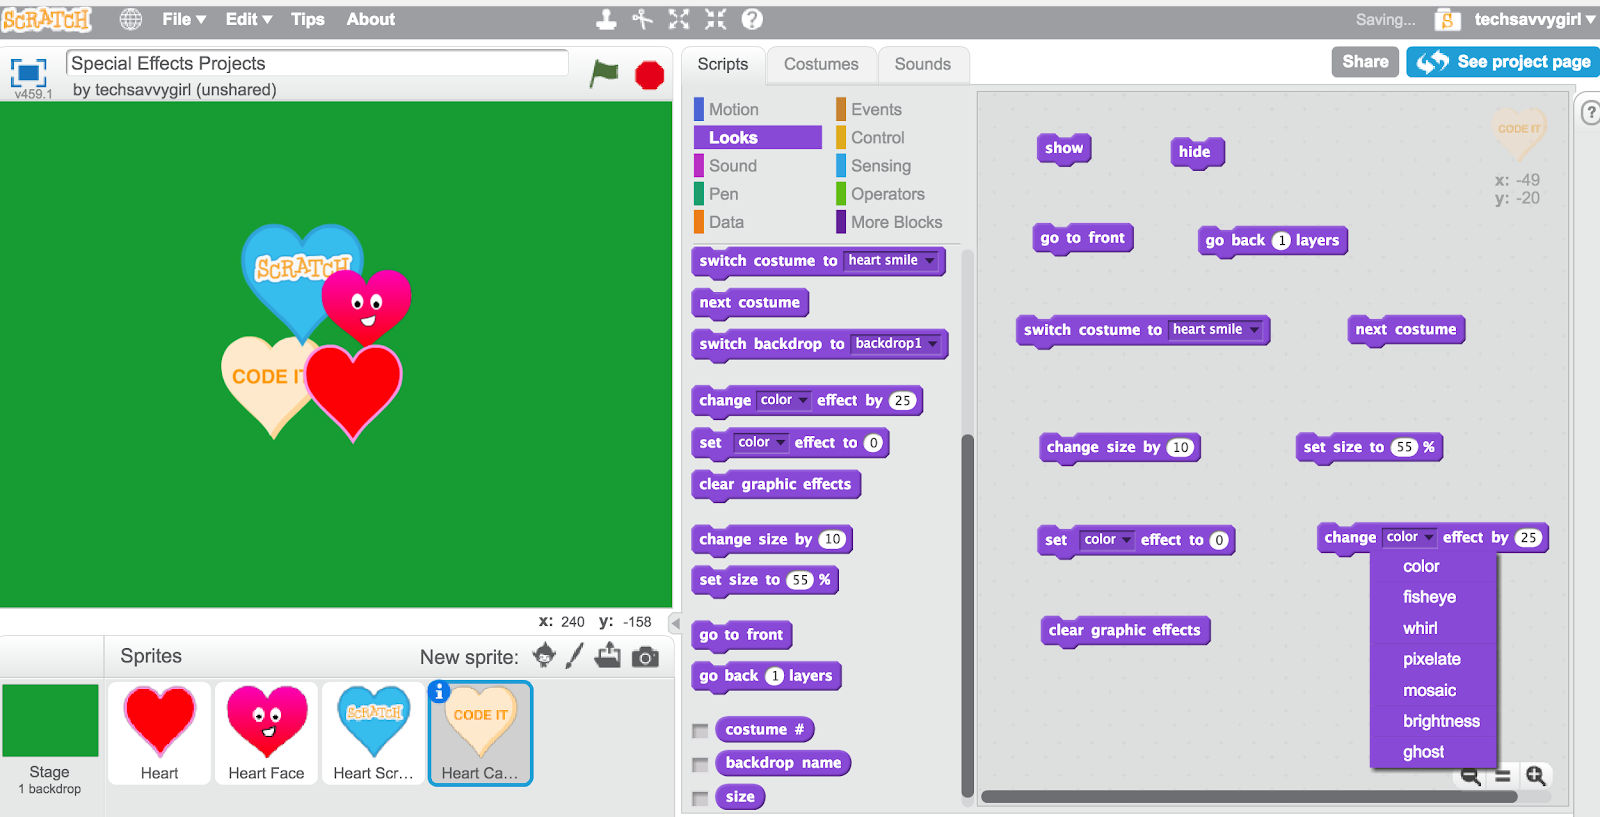Open the backdrop1 dropdown in the palette
Viewport: 1600px width, 817px height.
tap(897, 344)
